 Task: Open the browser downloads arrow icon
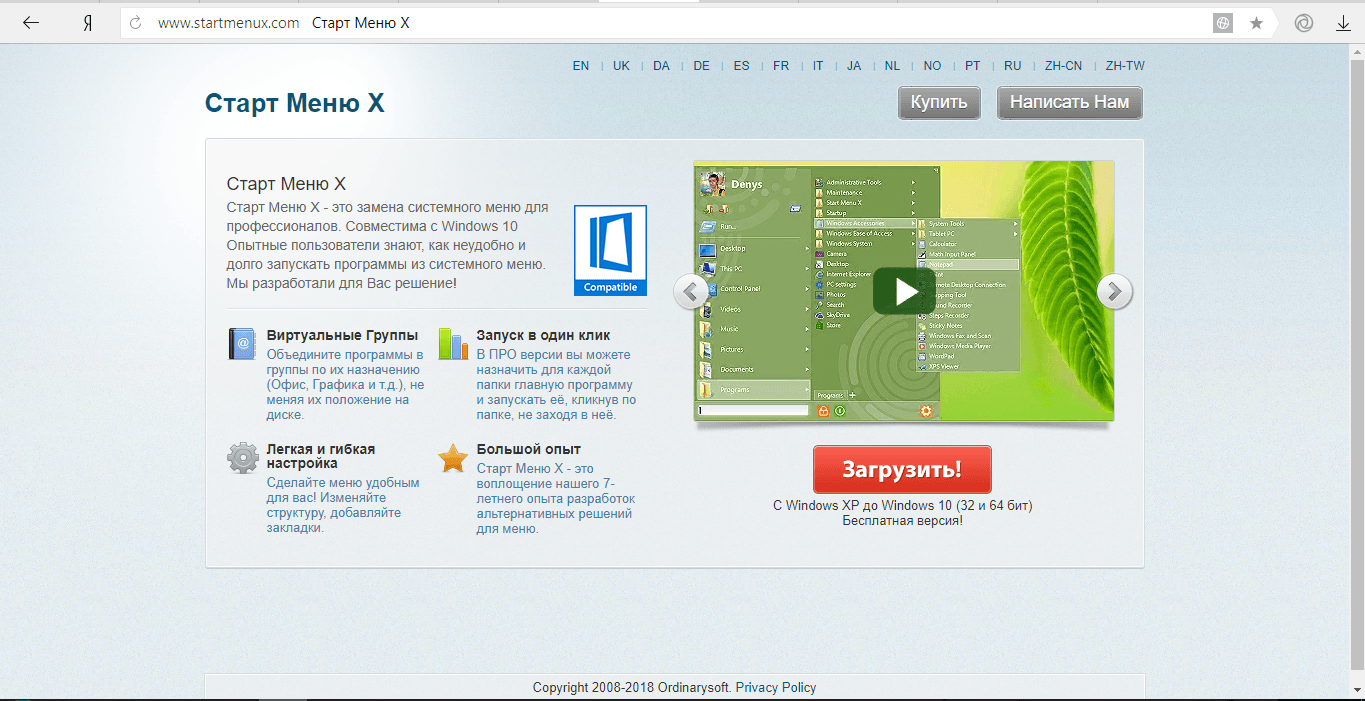(1343, 23)
